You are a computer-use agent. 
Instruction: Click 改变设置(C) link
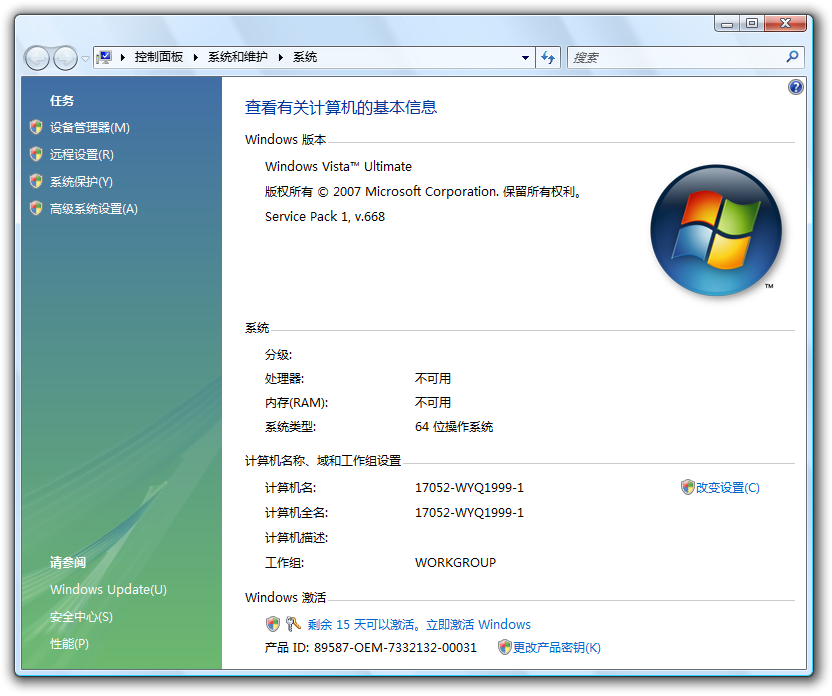click(x=727, y=488)
